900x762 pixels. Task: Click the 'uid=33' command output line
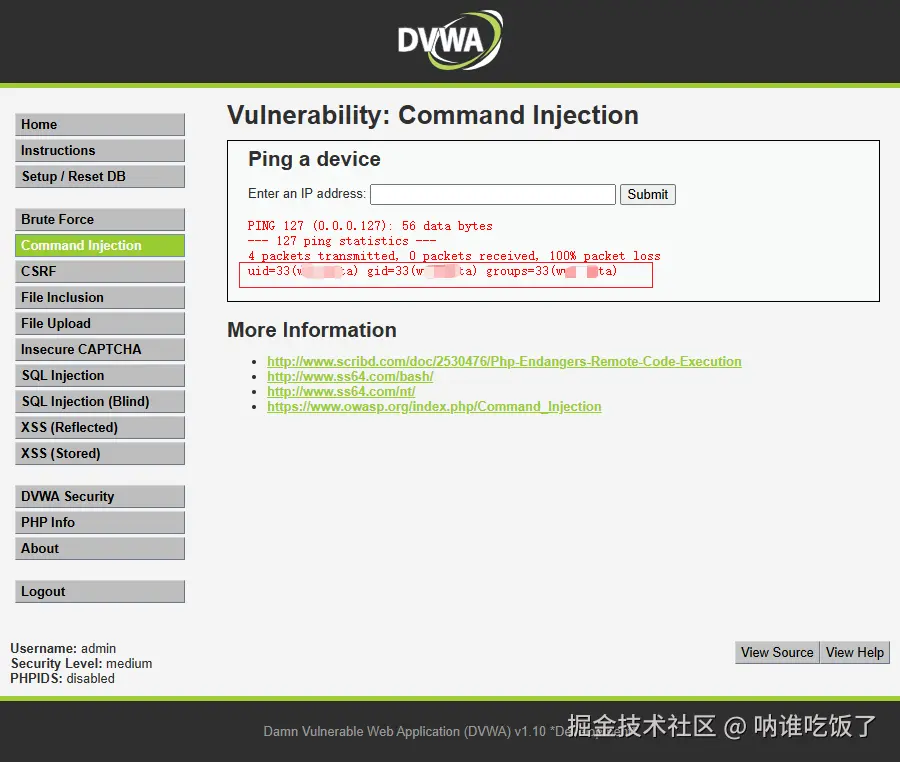432,271
